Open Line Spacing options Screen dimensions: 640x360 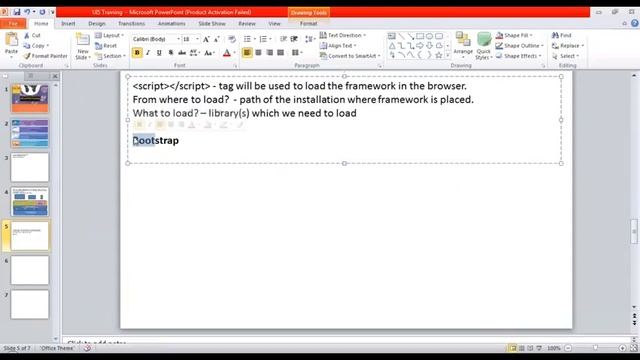[x=310, y=39]
